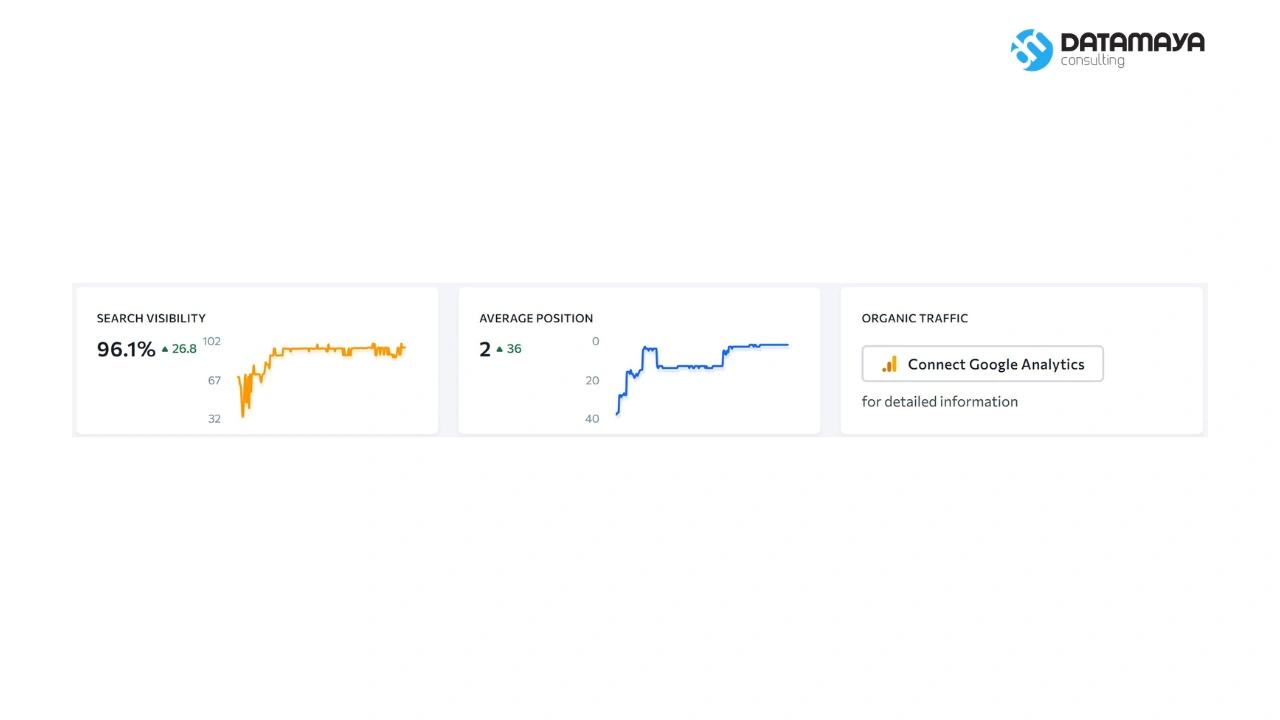Select the AVERAGE POSITION card title
The width and height of the screenshot is (1280, 720).
pyautogui.click(x=536, y=318)
